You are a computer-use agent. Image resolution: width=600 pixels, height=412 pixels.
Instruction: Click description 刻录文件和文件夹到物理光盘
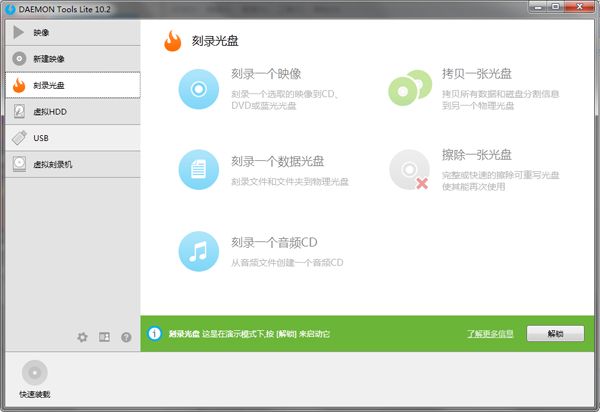point(290,181)
